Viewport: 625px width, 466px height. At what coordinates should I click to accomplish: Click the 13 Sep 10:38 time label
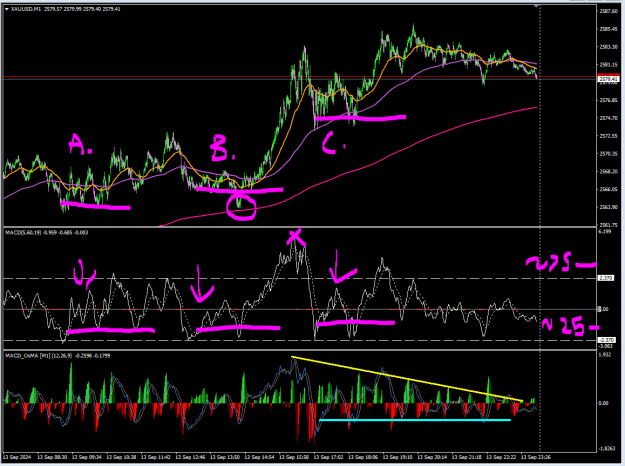point(122,457)
